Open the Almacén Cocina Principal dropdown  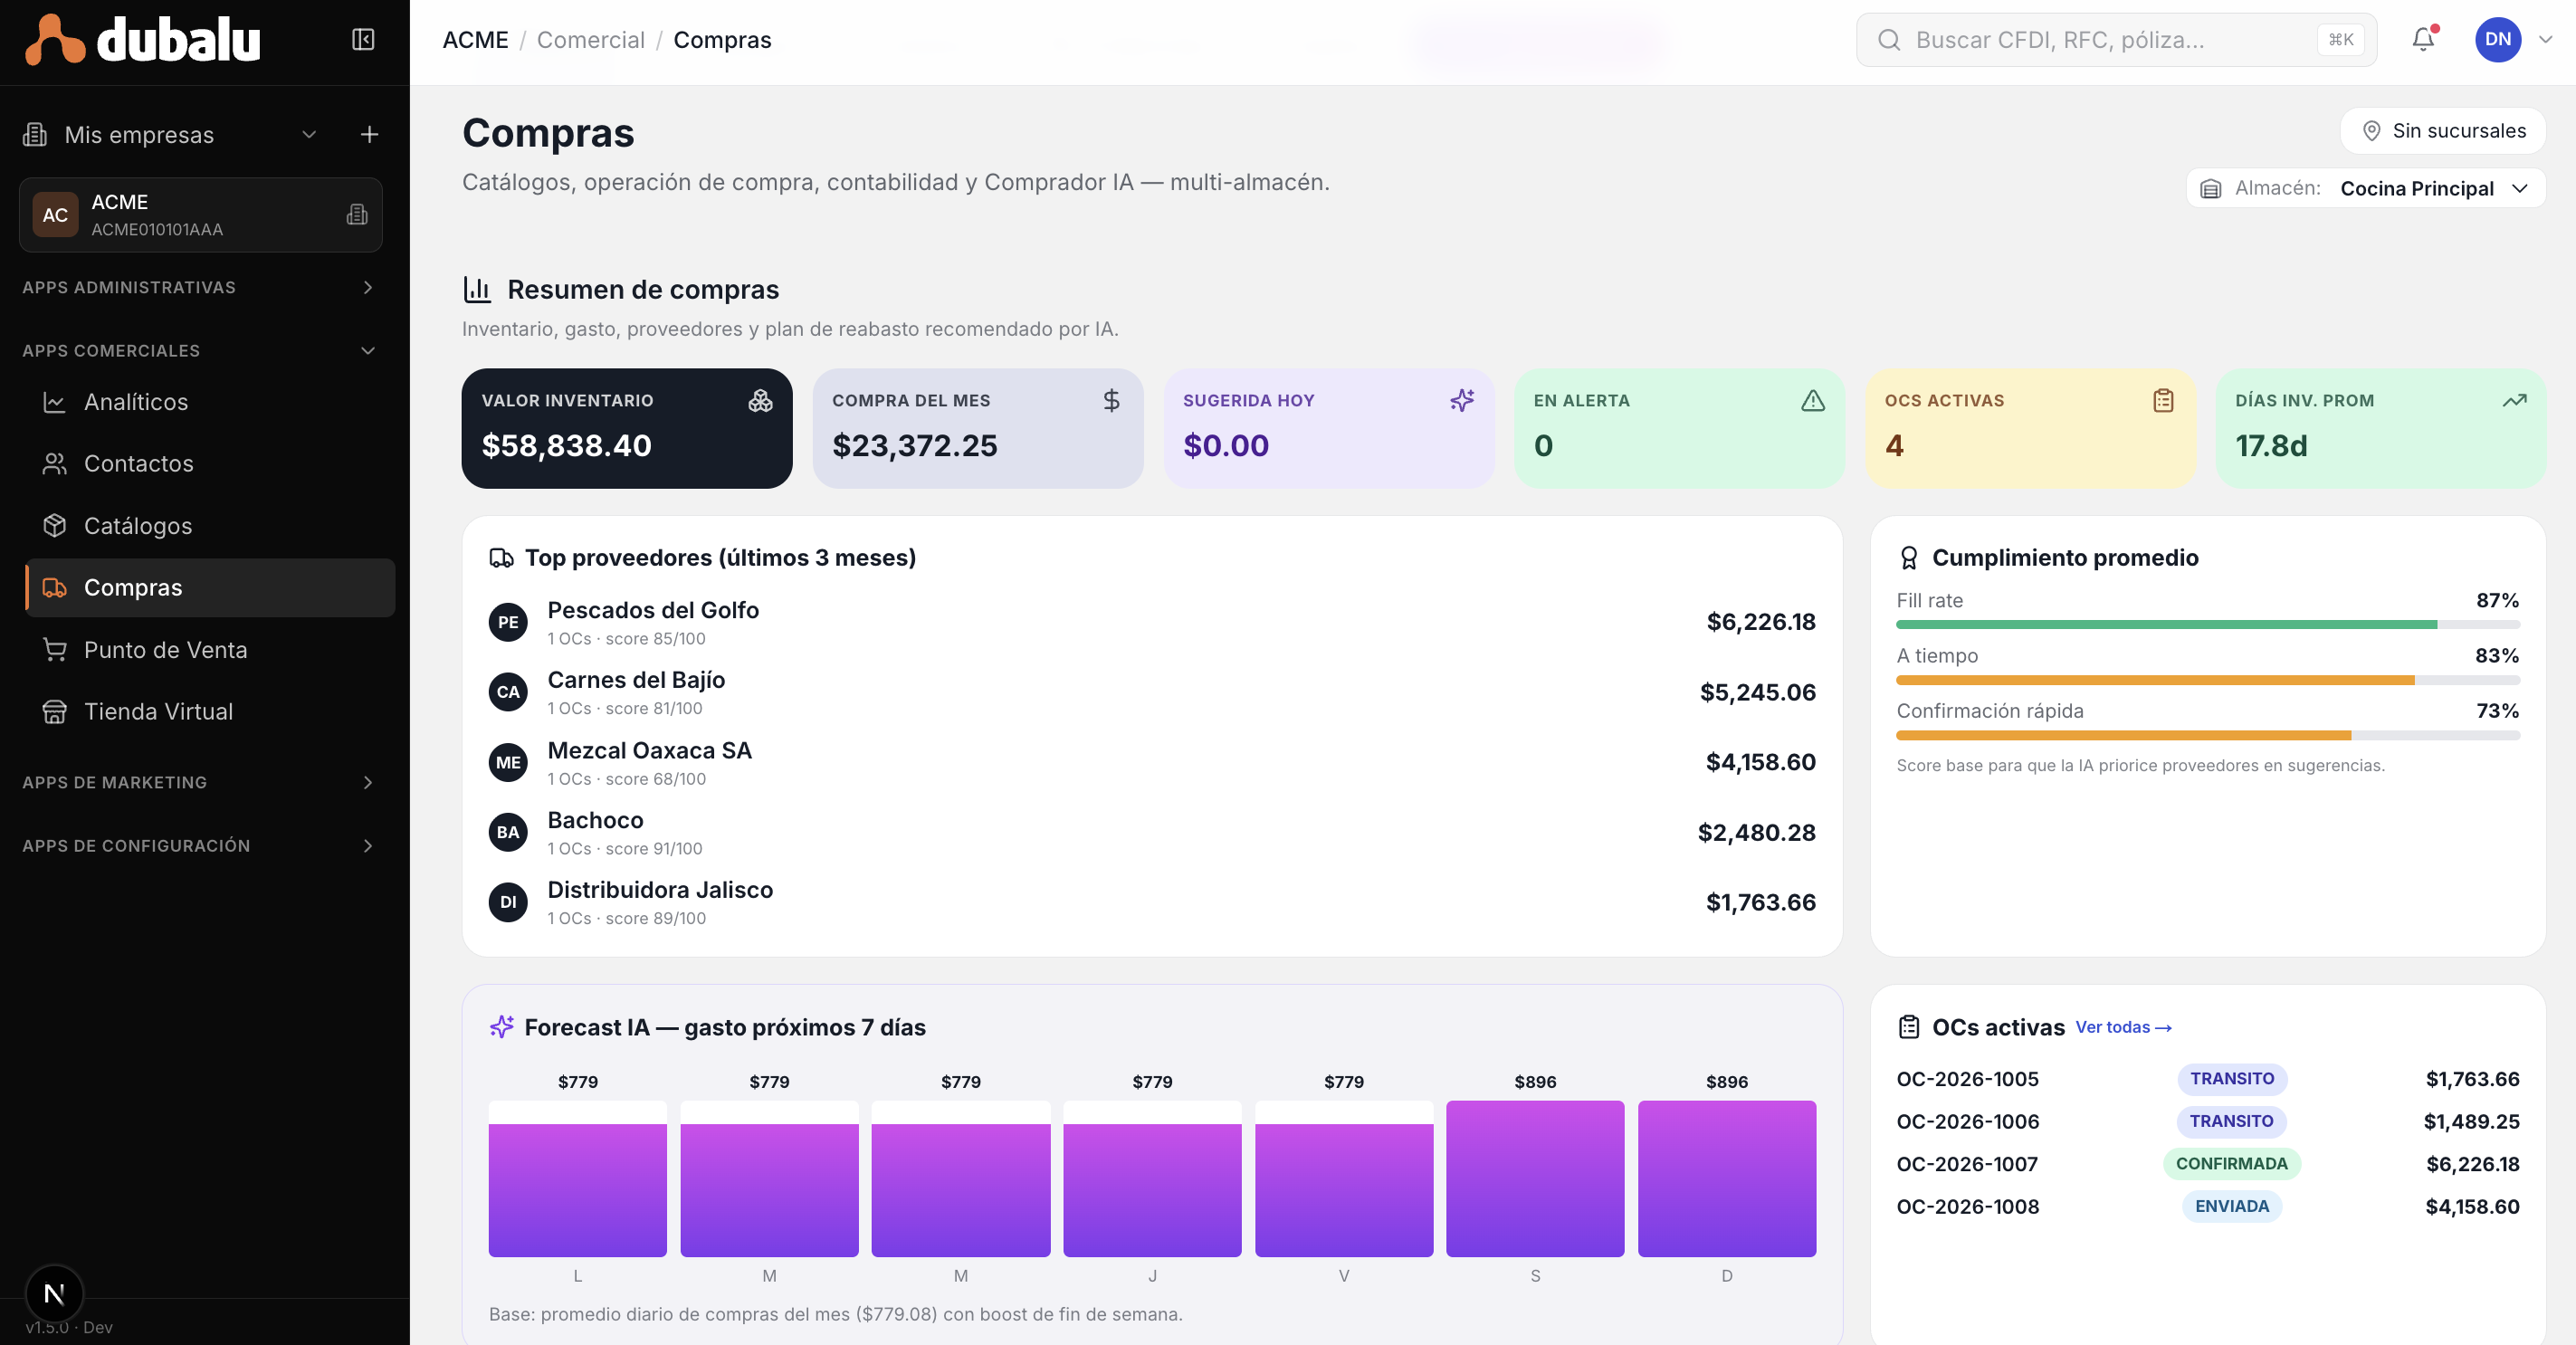[2365, 188]
